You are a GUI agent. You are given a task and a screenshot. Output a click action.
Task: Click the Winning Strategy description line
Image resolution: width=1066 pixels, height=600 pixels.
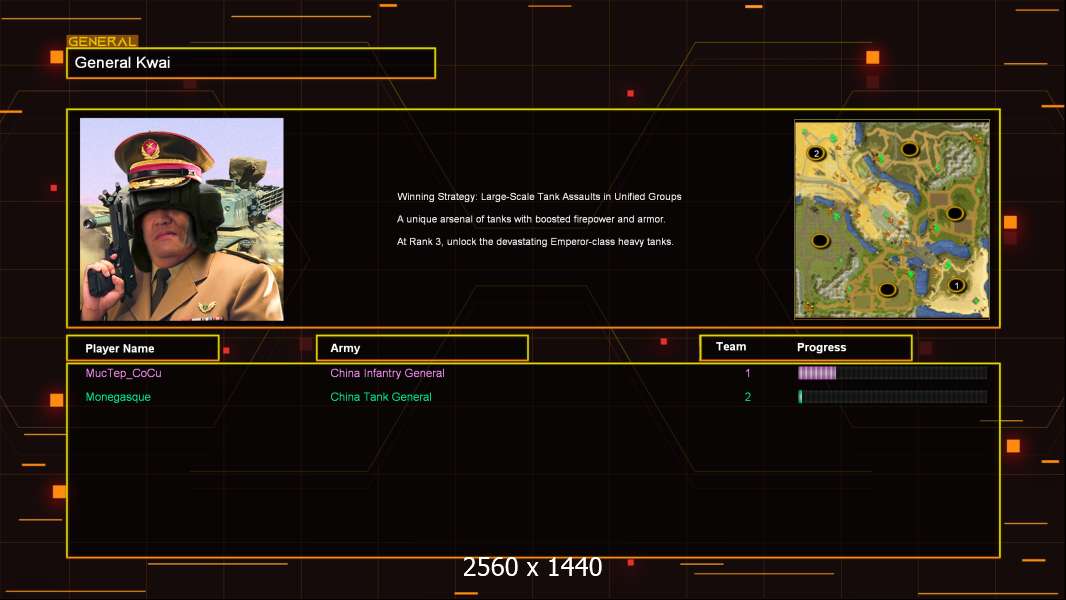[539, 196]
